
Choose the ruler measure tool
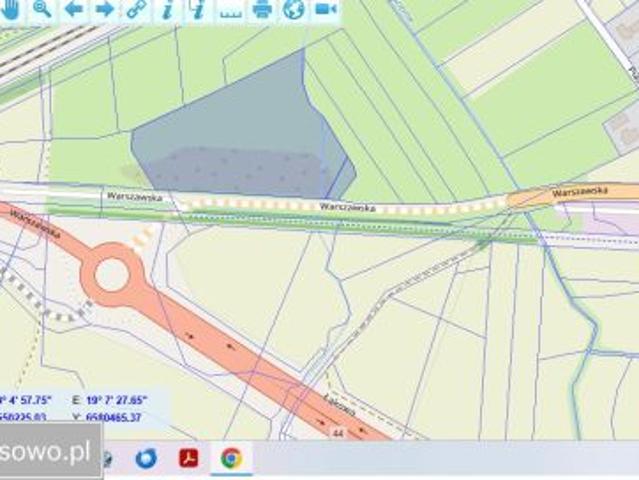pyautogui.click(x=231, y=12)
